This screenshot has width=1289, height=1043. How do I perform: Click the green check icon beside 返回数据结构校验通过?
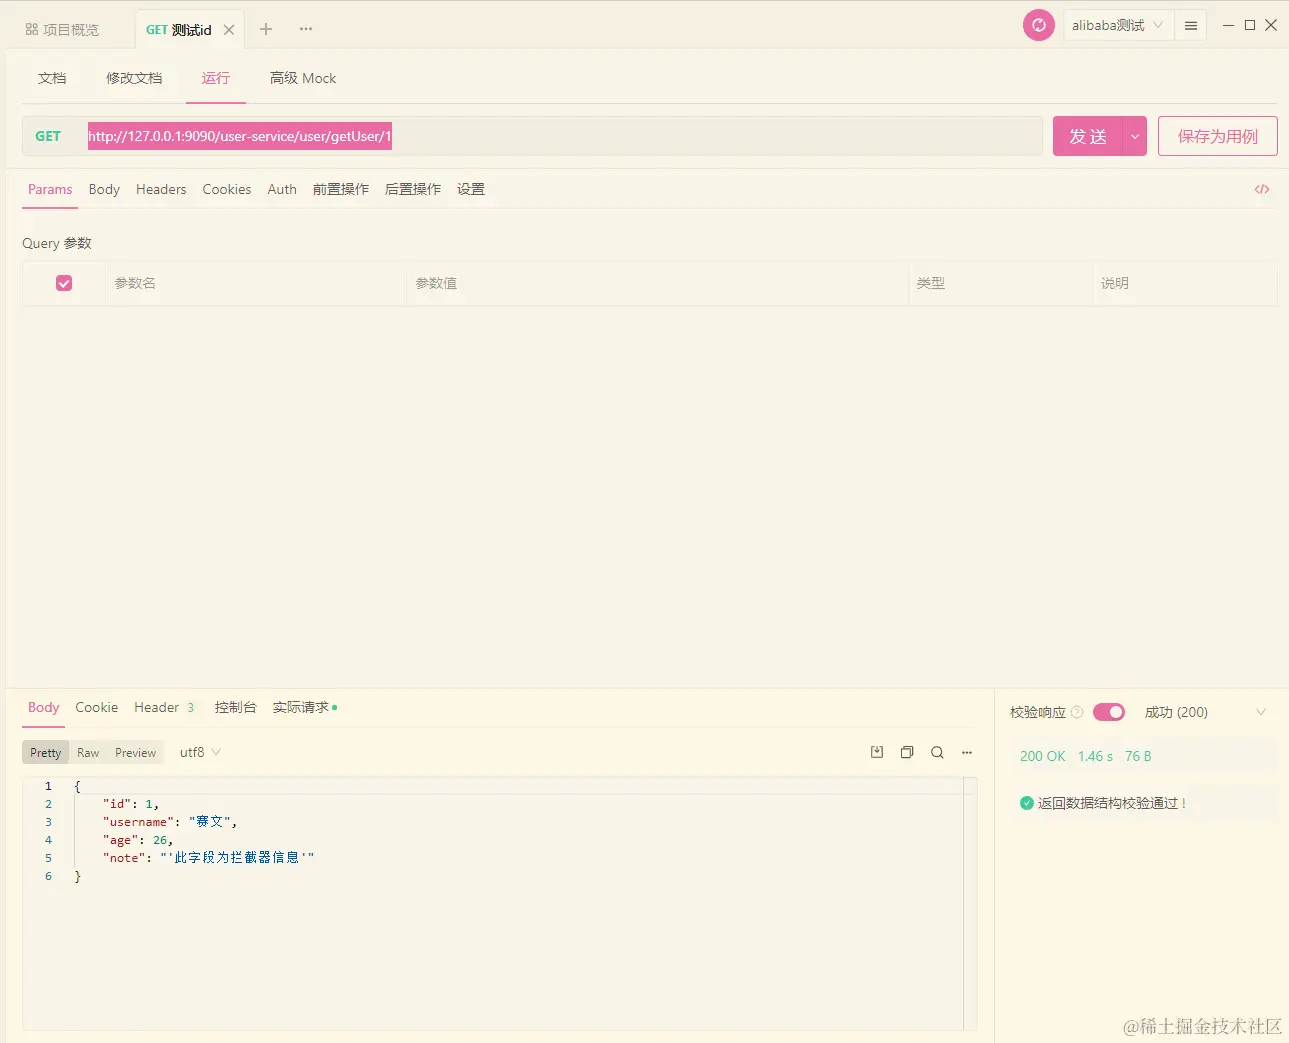pyautogui.click(x=1026, y=803)
